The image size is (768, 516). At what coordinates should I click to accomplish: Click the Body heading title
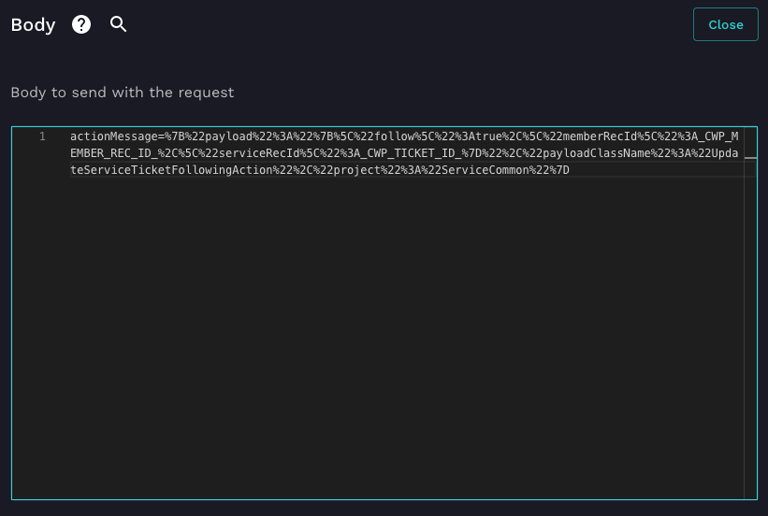[x=33, y=25]
